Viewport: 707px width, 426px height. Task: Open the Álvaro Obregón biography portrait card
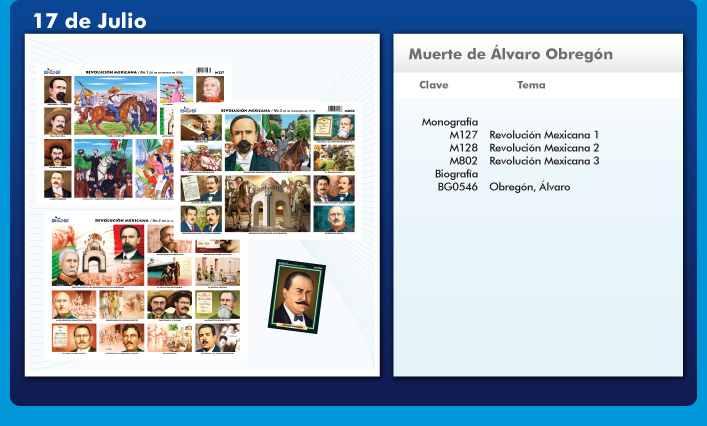tap(297, 295)
